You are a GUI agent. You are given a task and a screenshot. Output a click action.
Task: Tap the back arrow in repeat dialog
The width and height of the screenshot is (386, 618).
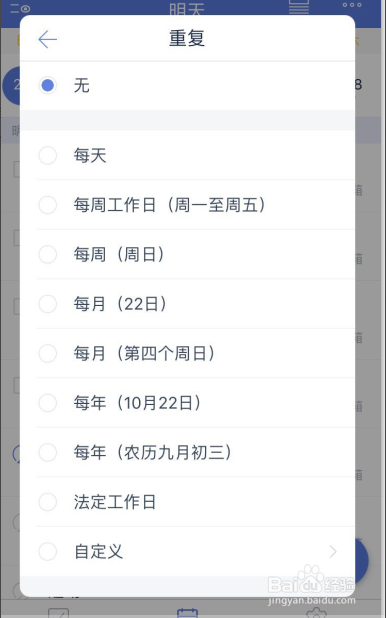[48, 39]
